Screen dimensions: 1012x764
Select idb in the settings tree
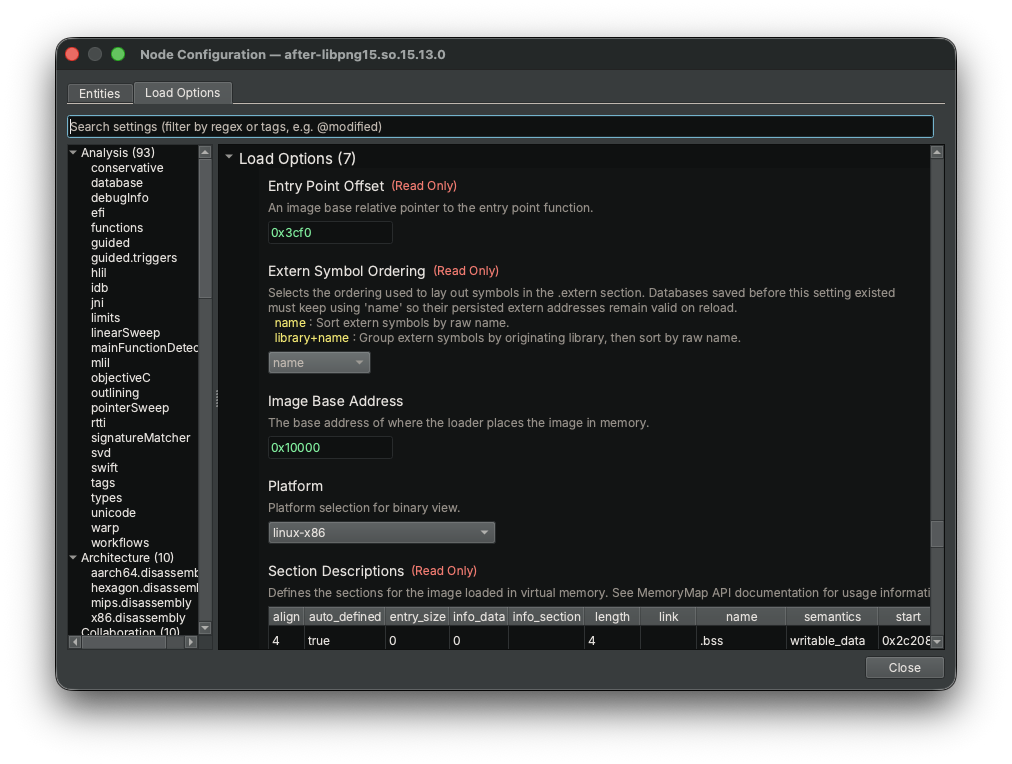pyautogui.click(x=99, y=288)
